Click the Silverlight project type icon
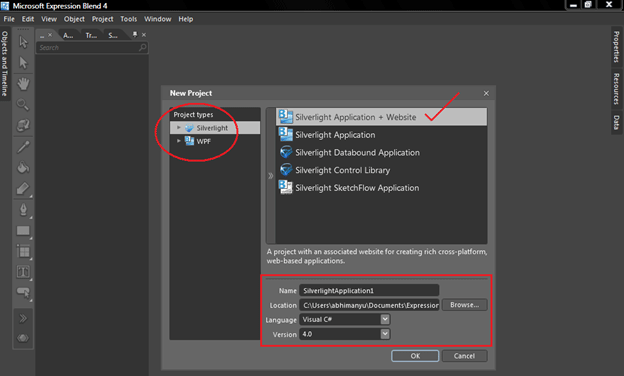The width and height of the screenshot is (624, 376). 189,128
